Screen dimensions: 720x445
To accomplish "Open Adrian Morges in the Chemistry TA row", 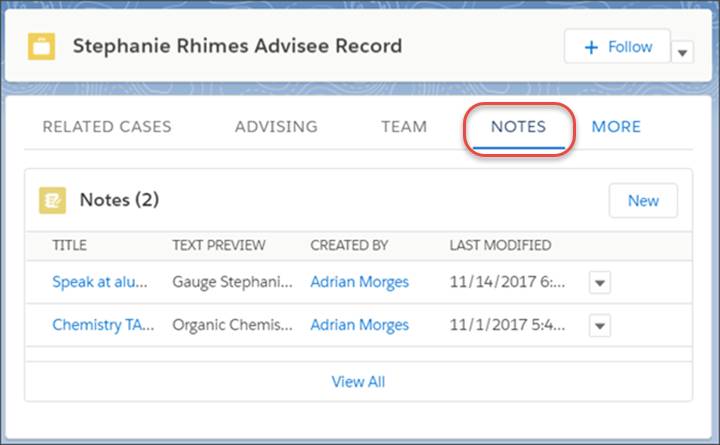I will 360,325.
